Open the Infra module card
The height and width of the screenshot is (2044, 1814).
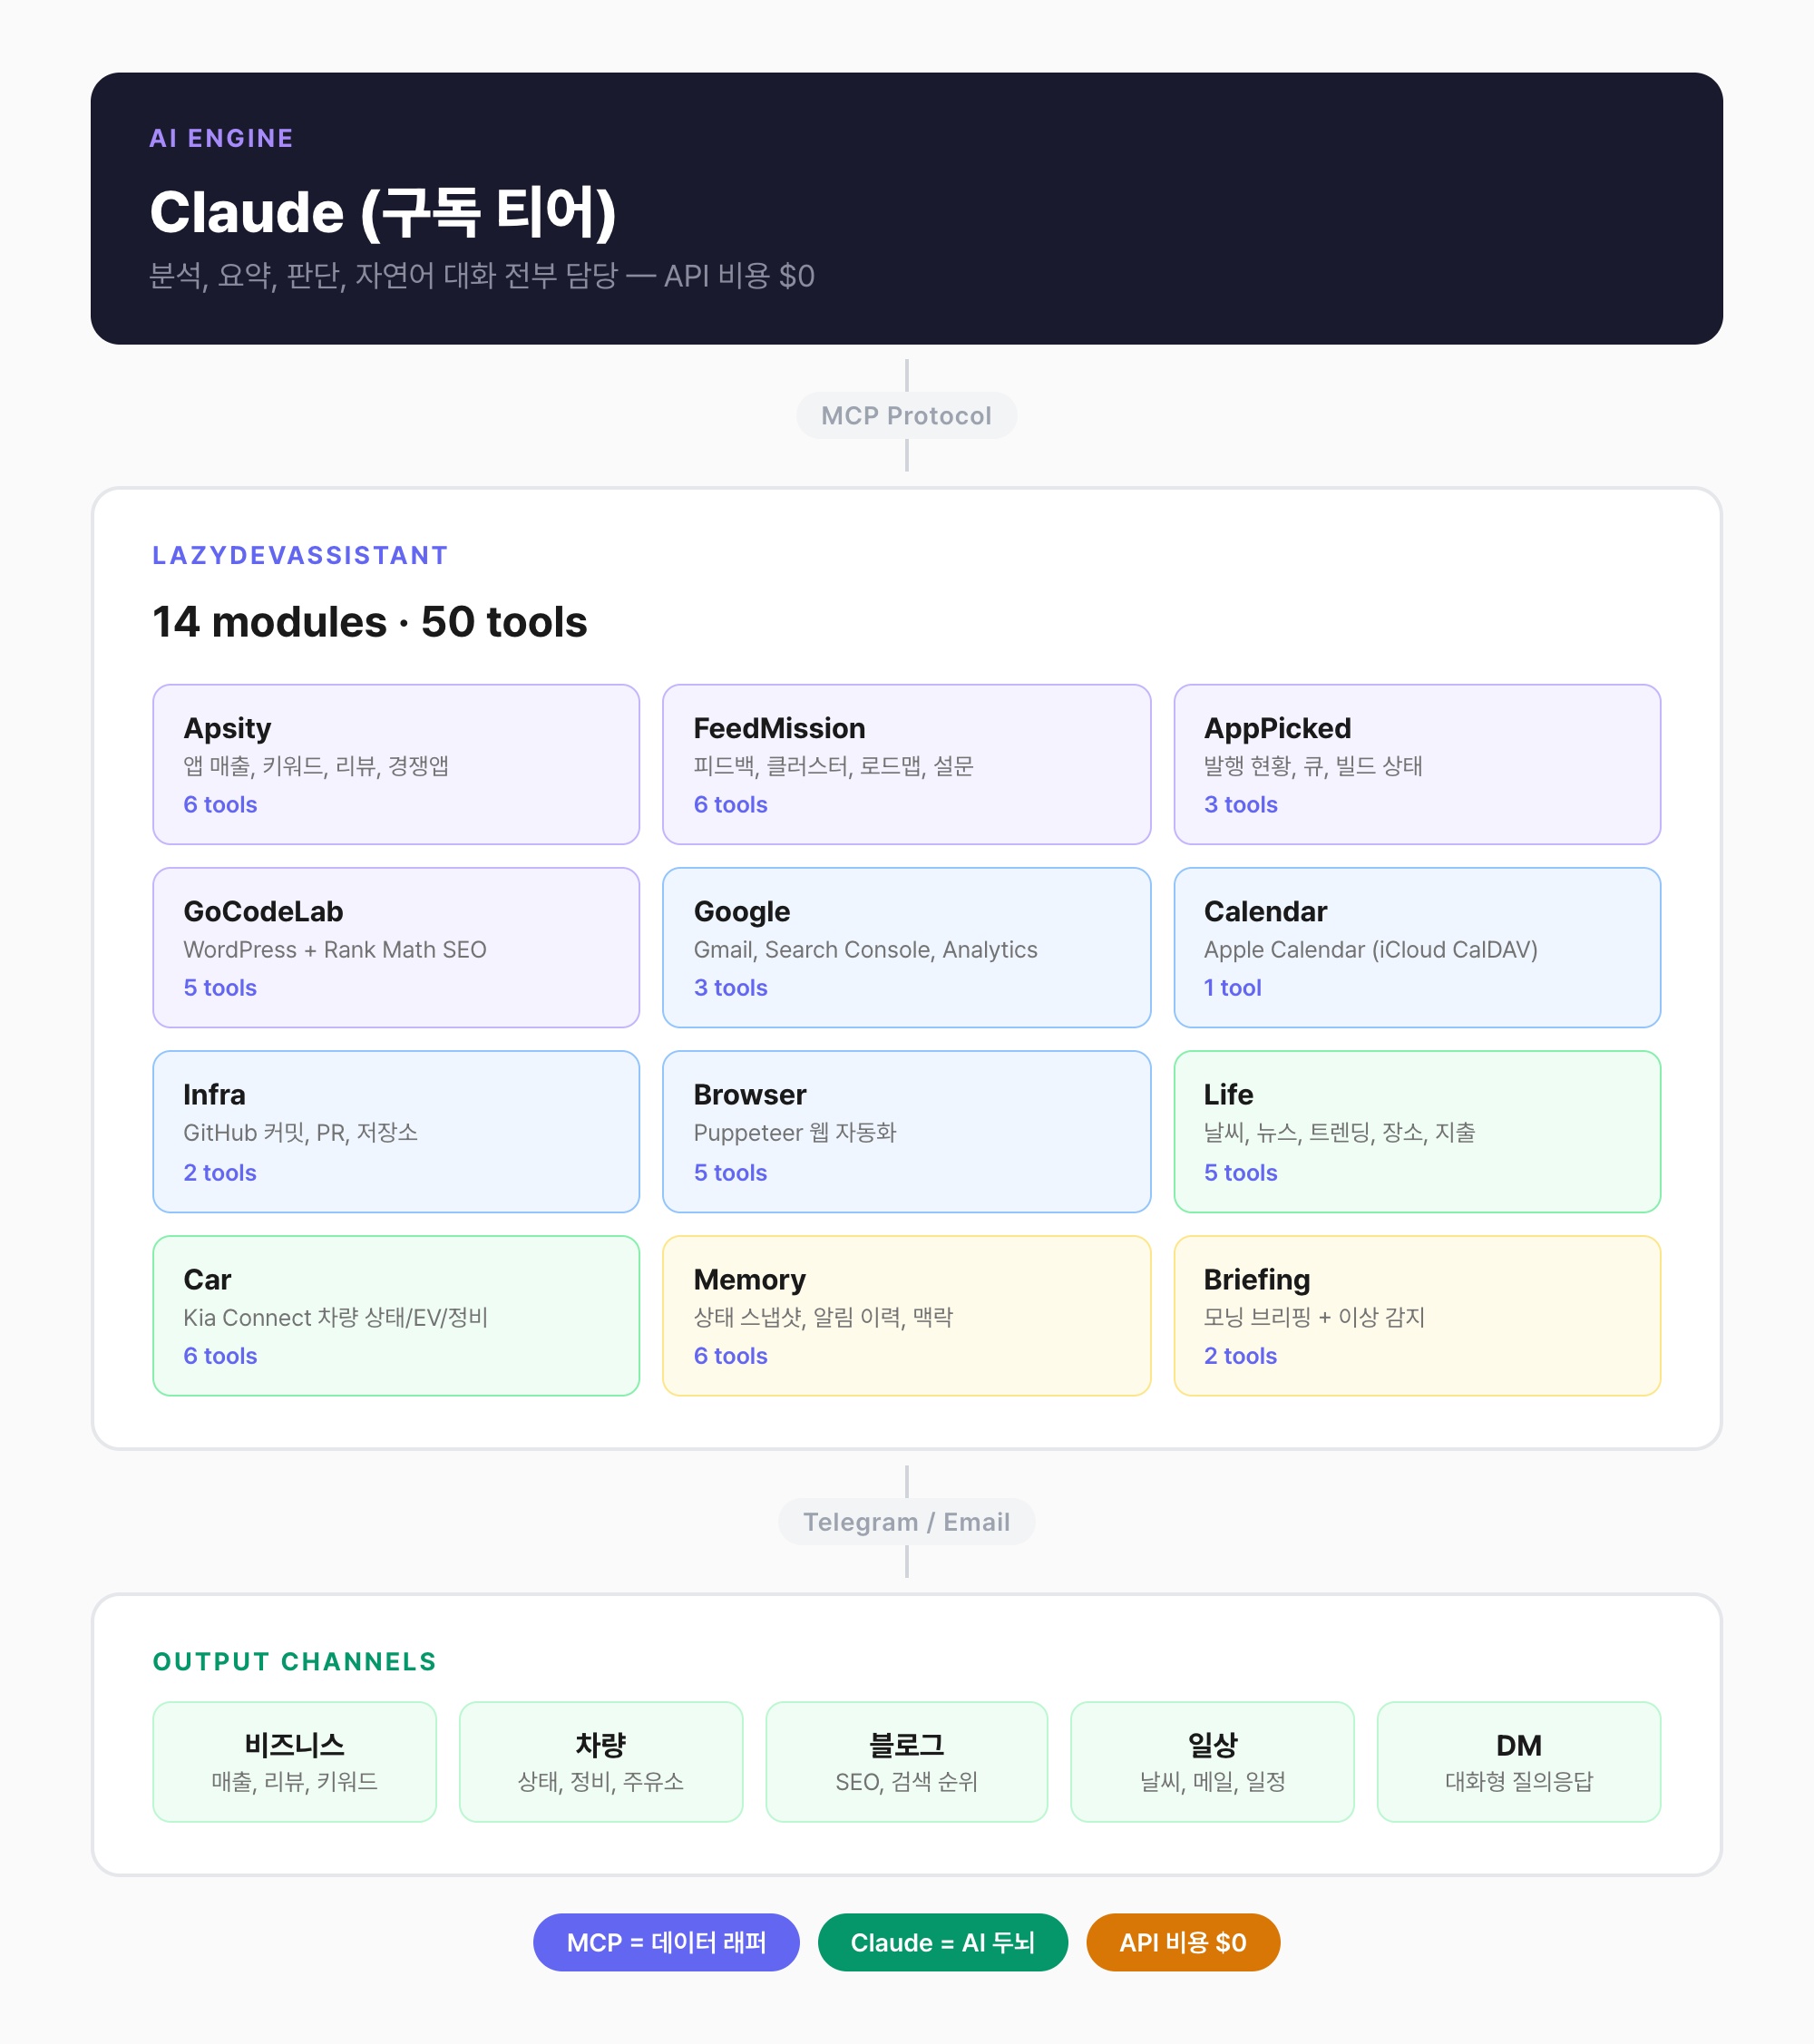tap(396, 1132)
